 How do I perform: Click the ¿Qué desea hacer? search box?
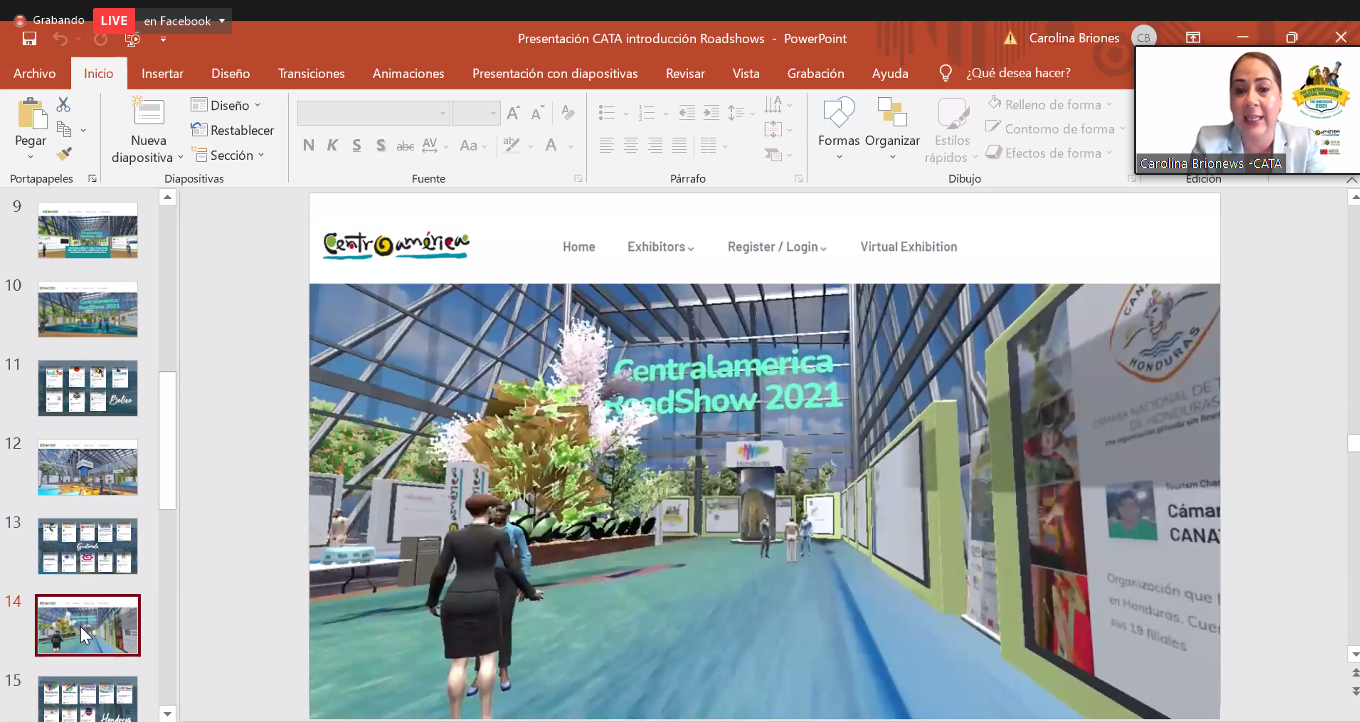(x=1018, y=73)
